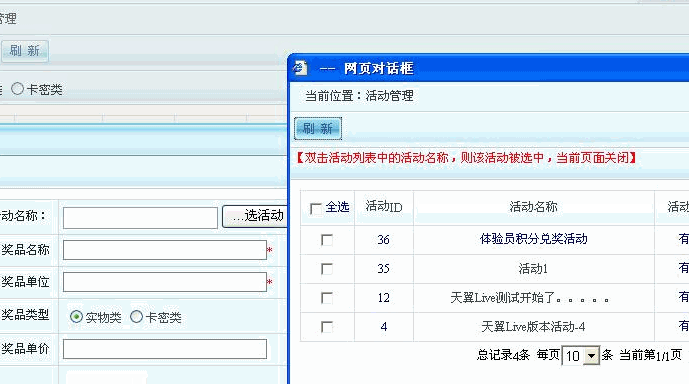Click the 总记录4条 record count text
Image resolution: width=689 pixels, height=384 pixels.
(x=503, y=355)
